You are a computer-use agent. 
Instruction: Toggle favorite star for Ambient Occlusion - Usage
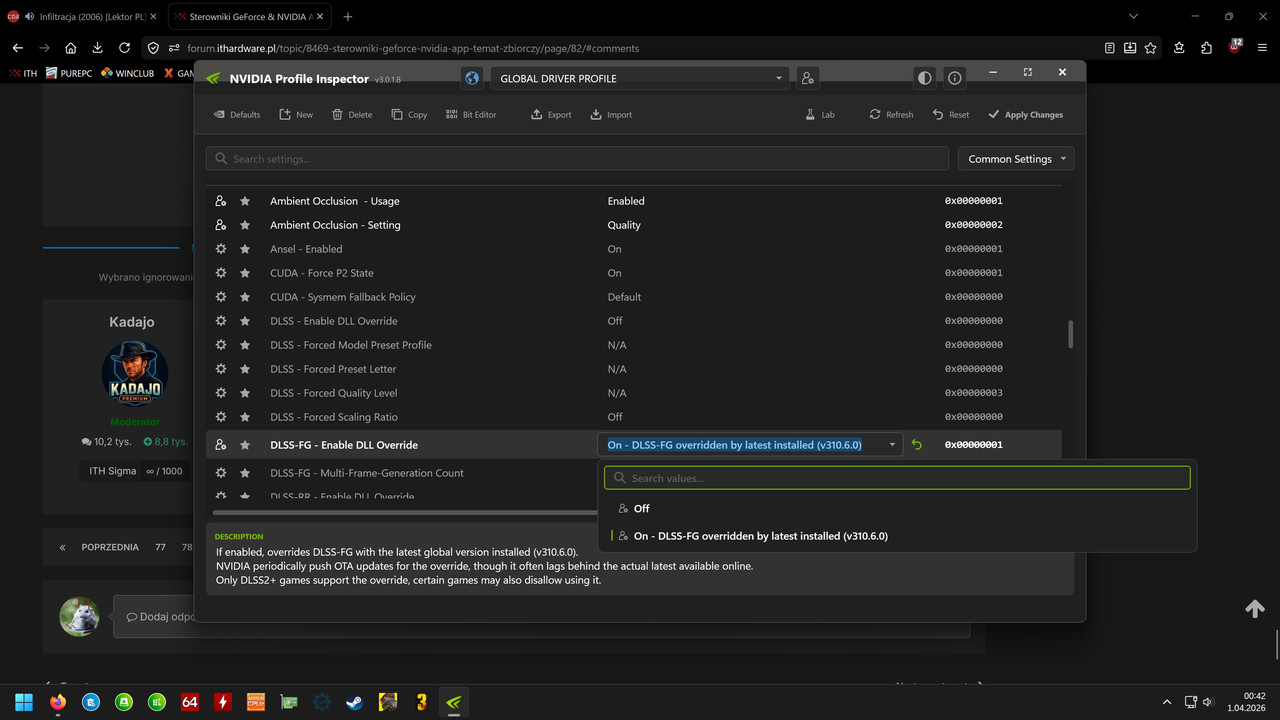click(245, 201)
